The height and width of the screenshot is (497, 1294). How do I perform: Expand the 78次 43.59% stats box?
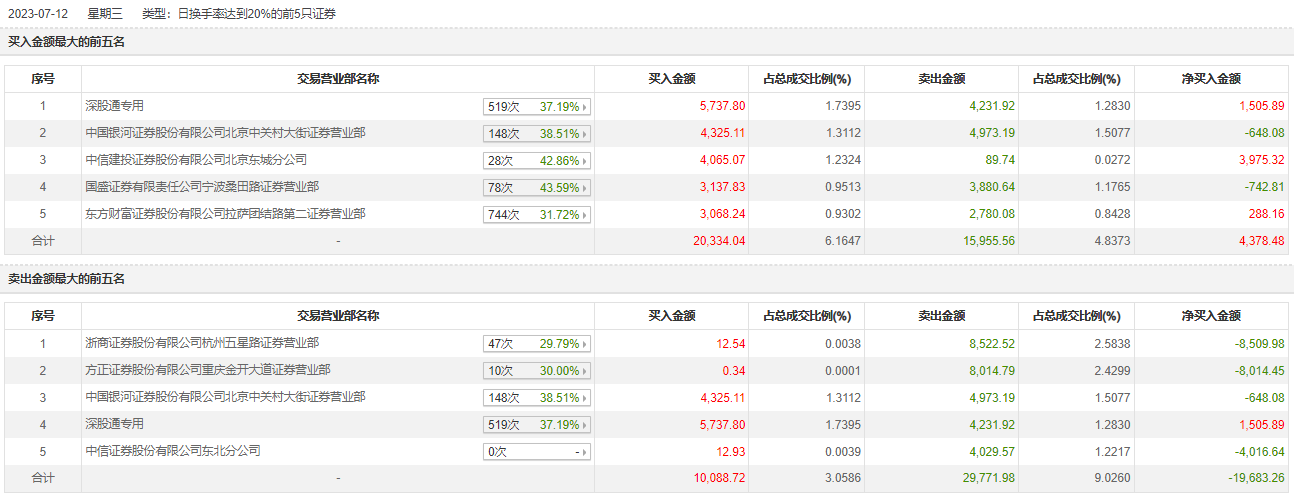537,187
